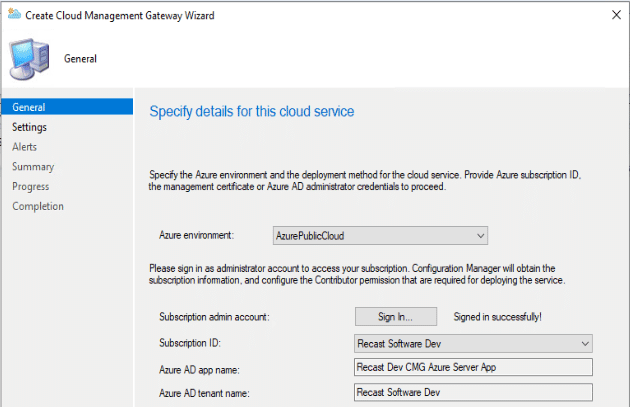630x407 pixels.
Task: Click the Azure AD app name field
Action: coord(473,367)
